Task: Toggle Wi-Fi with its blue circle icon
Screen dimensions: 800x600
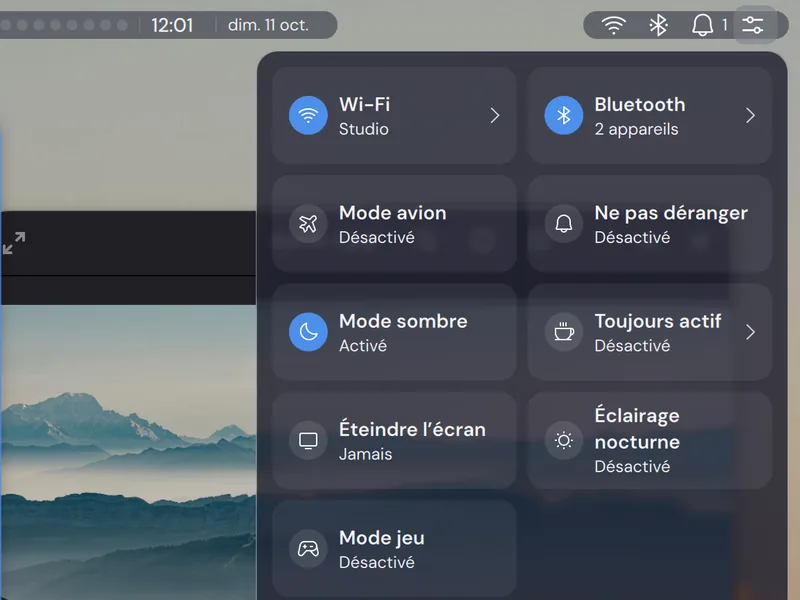Action: pyautogui.click(x=308, y=115)
